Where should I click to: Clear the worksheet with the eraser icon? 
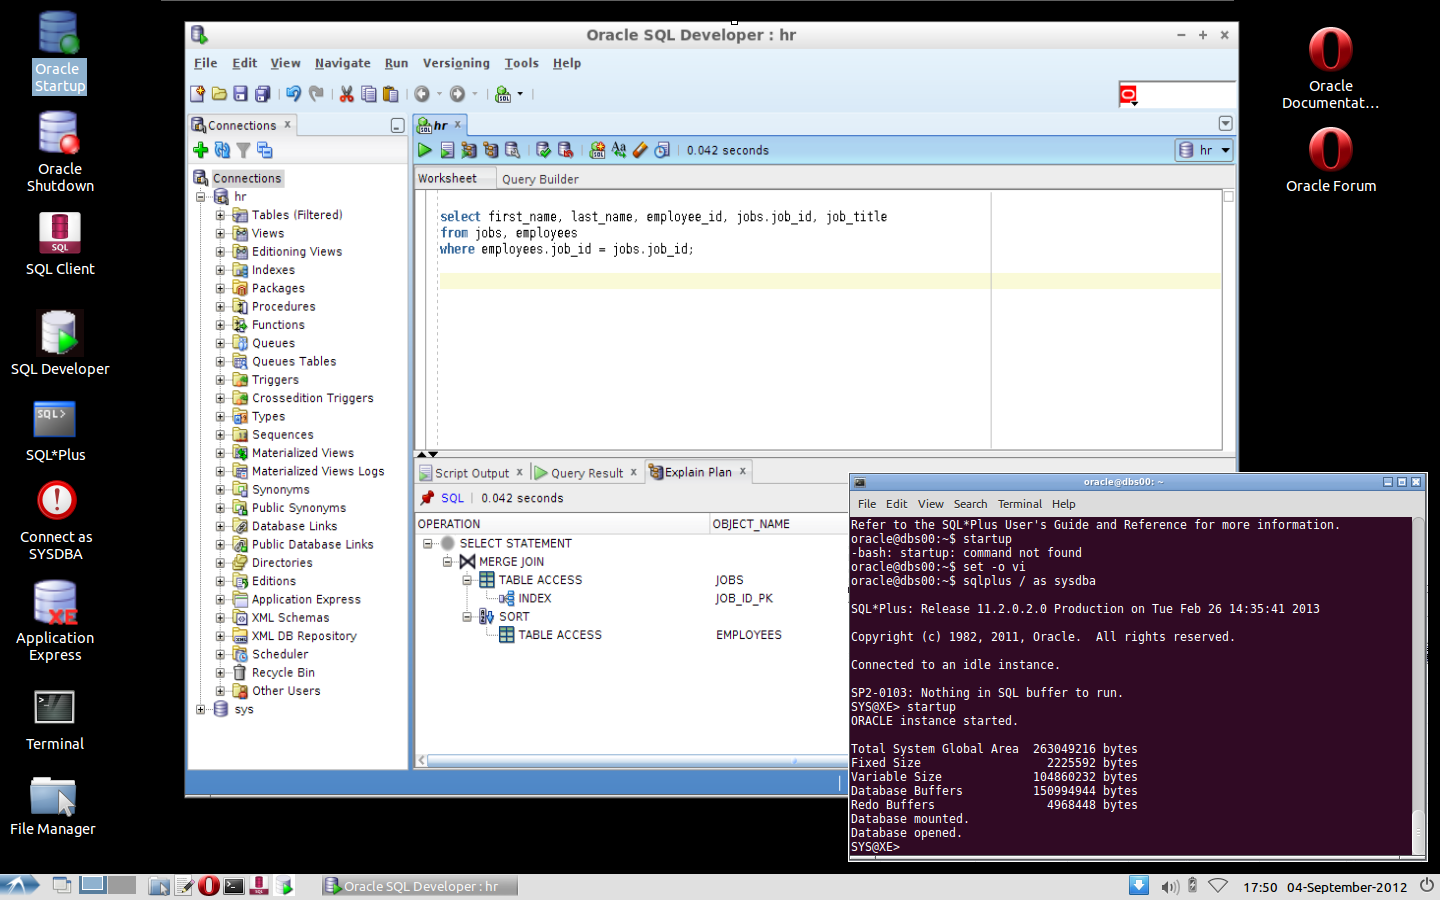click(640, 150)
